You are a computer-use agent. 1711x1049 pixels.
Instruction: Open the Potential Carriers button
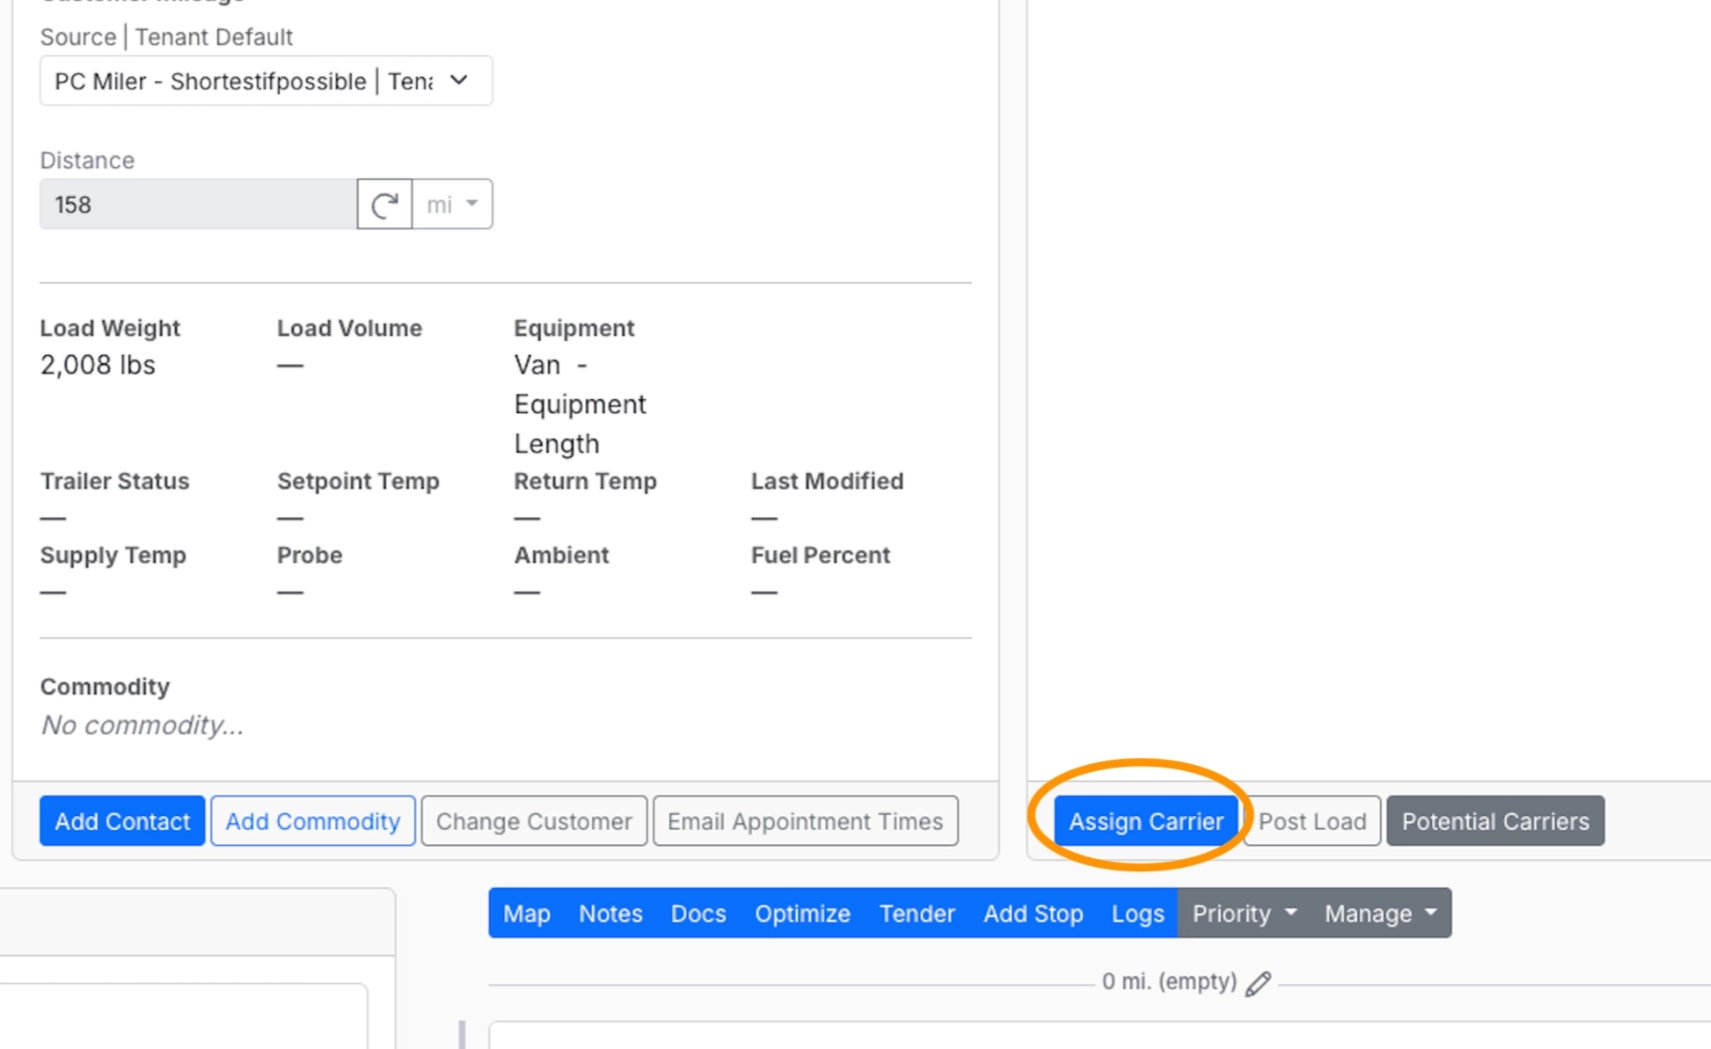tap(1495, 821)
